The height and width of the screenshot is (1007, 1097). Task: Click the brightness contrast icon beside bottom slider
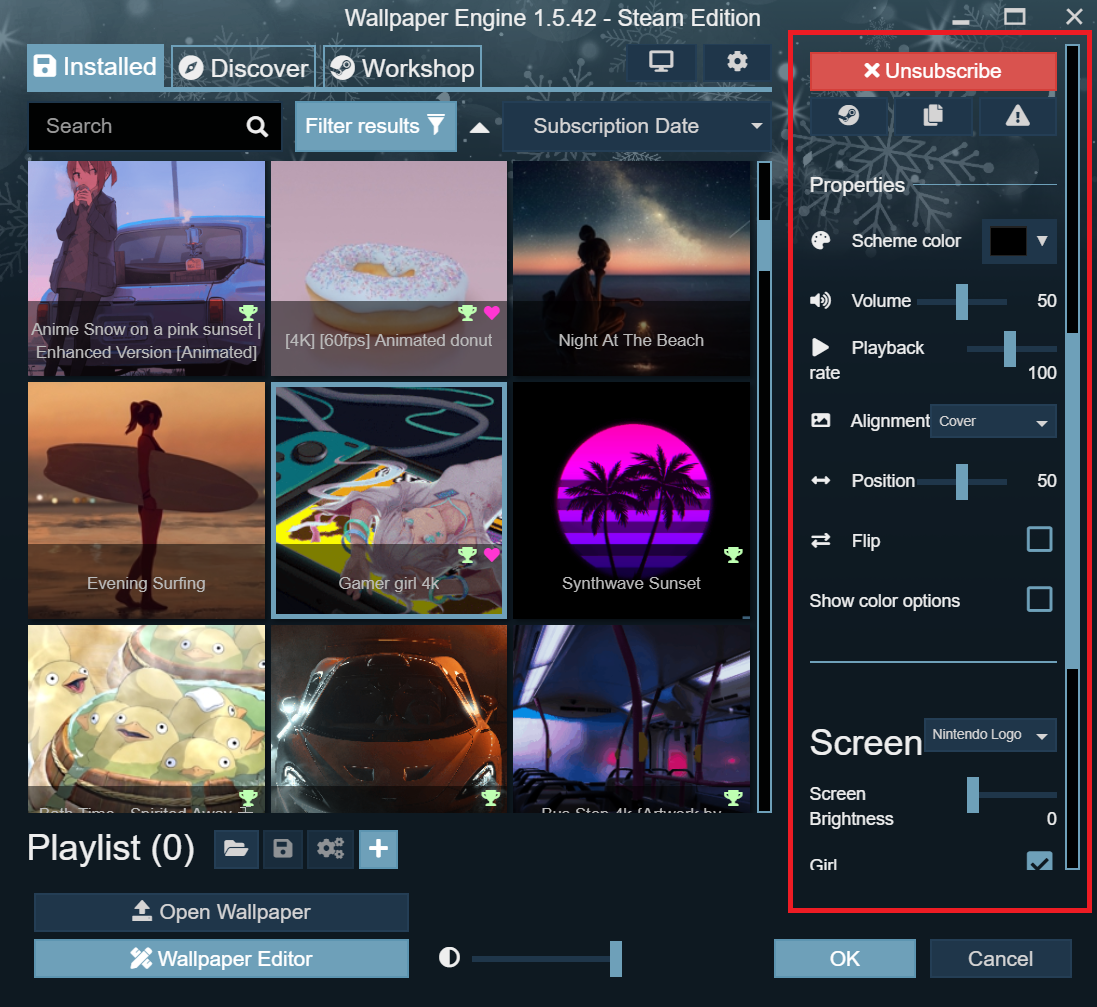tap(449, 957)
